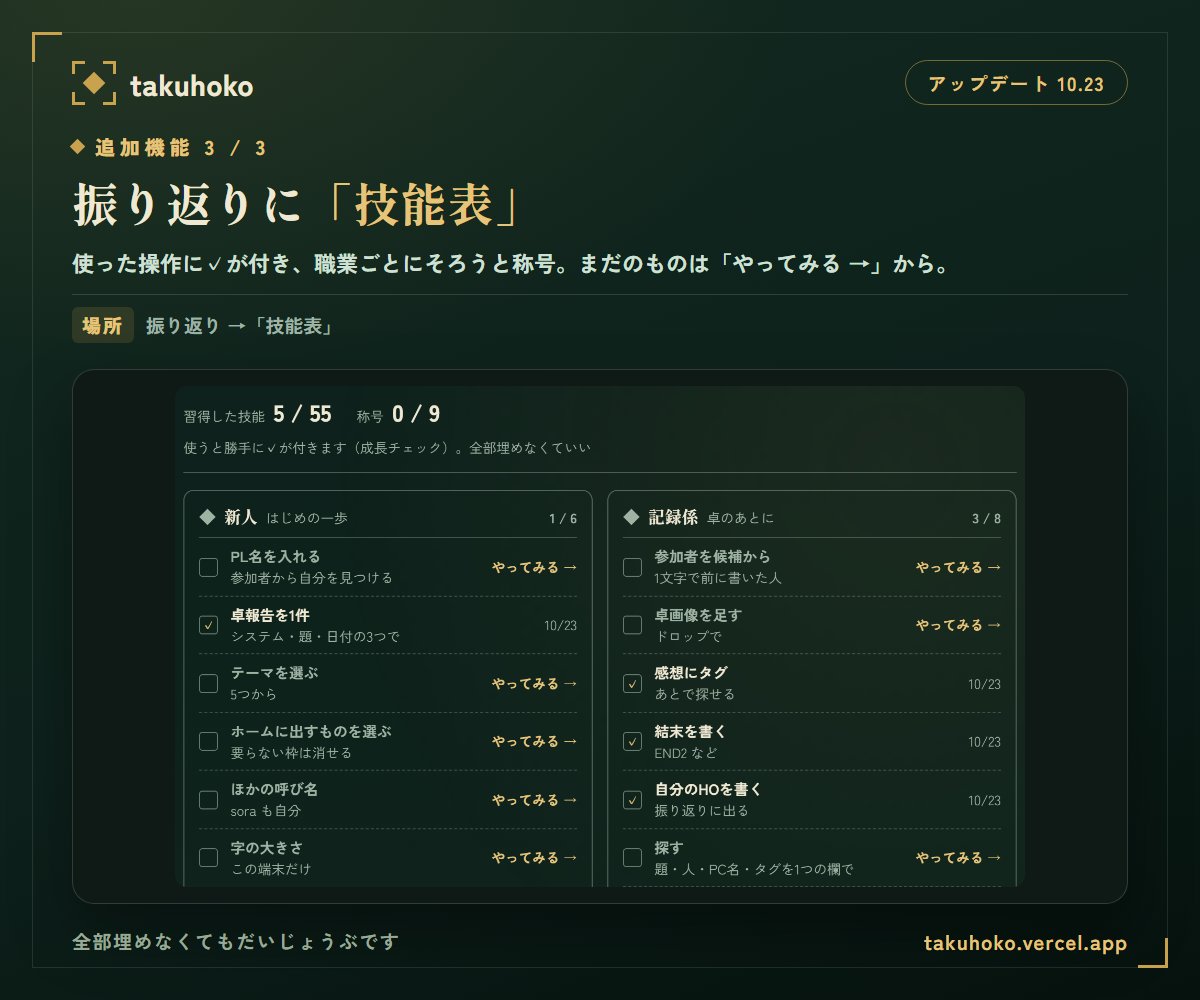Click the 3 / 8 progress count
This screenshot has width=1200, height=1000.
tap(987, 519)
